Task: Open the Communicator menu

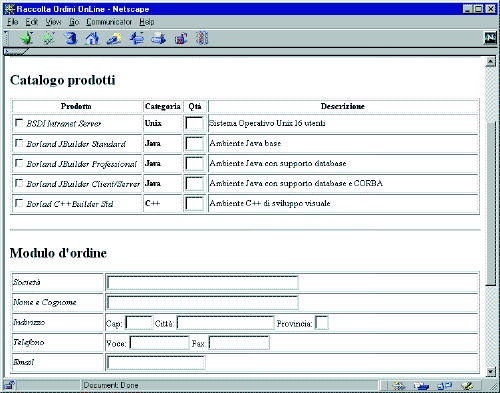Action: tap(109, 22)
